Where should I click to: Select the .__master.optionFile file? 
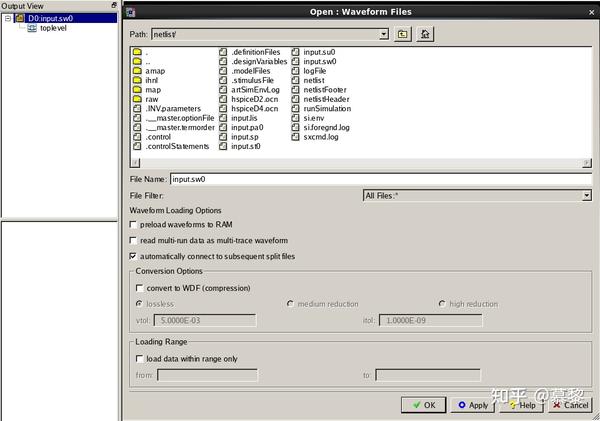(179, 118)
